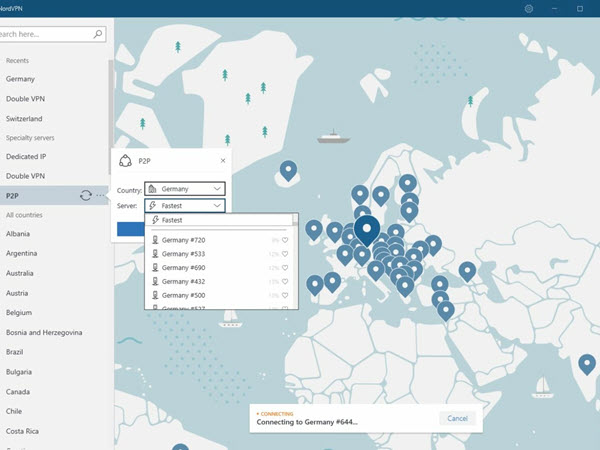This screenshot has height=450, width=600.
Task: Choose Germany #720 from server list
Action: pyautogui.click(x=219, y=240)
